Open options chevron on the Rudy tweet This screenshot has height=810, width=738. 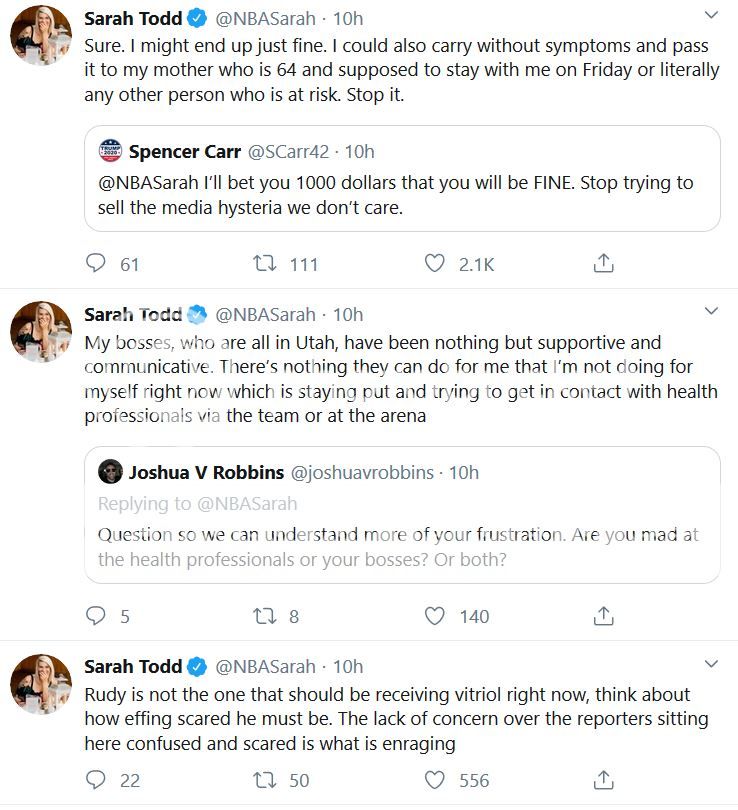coord(711,664)
